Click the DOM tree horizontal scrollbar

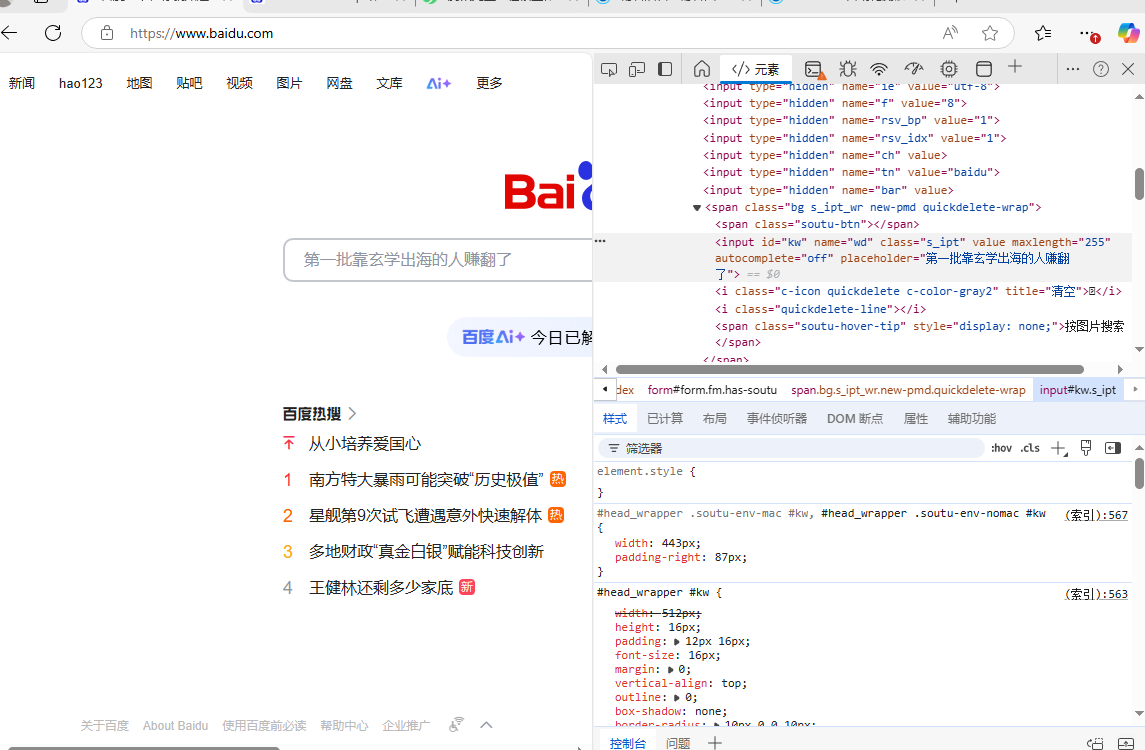(849, 370)
